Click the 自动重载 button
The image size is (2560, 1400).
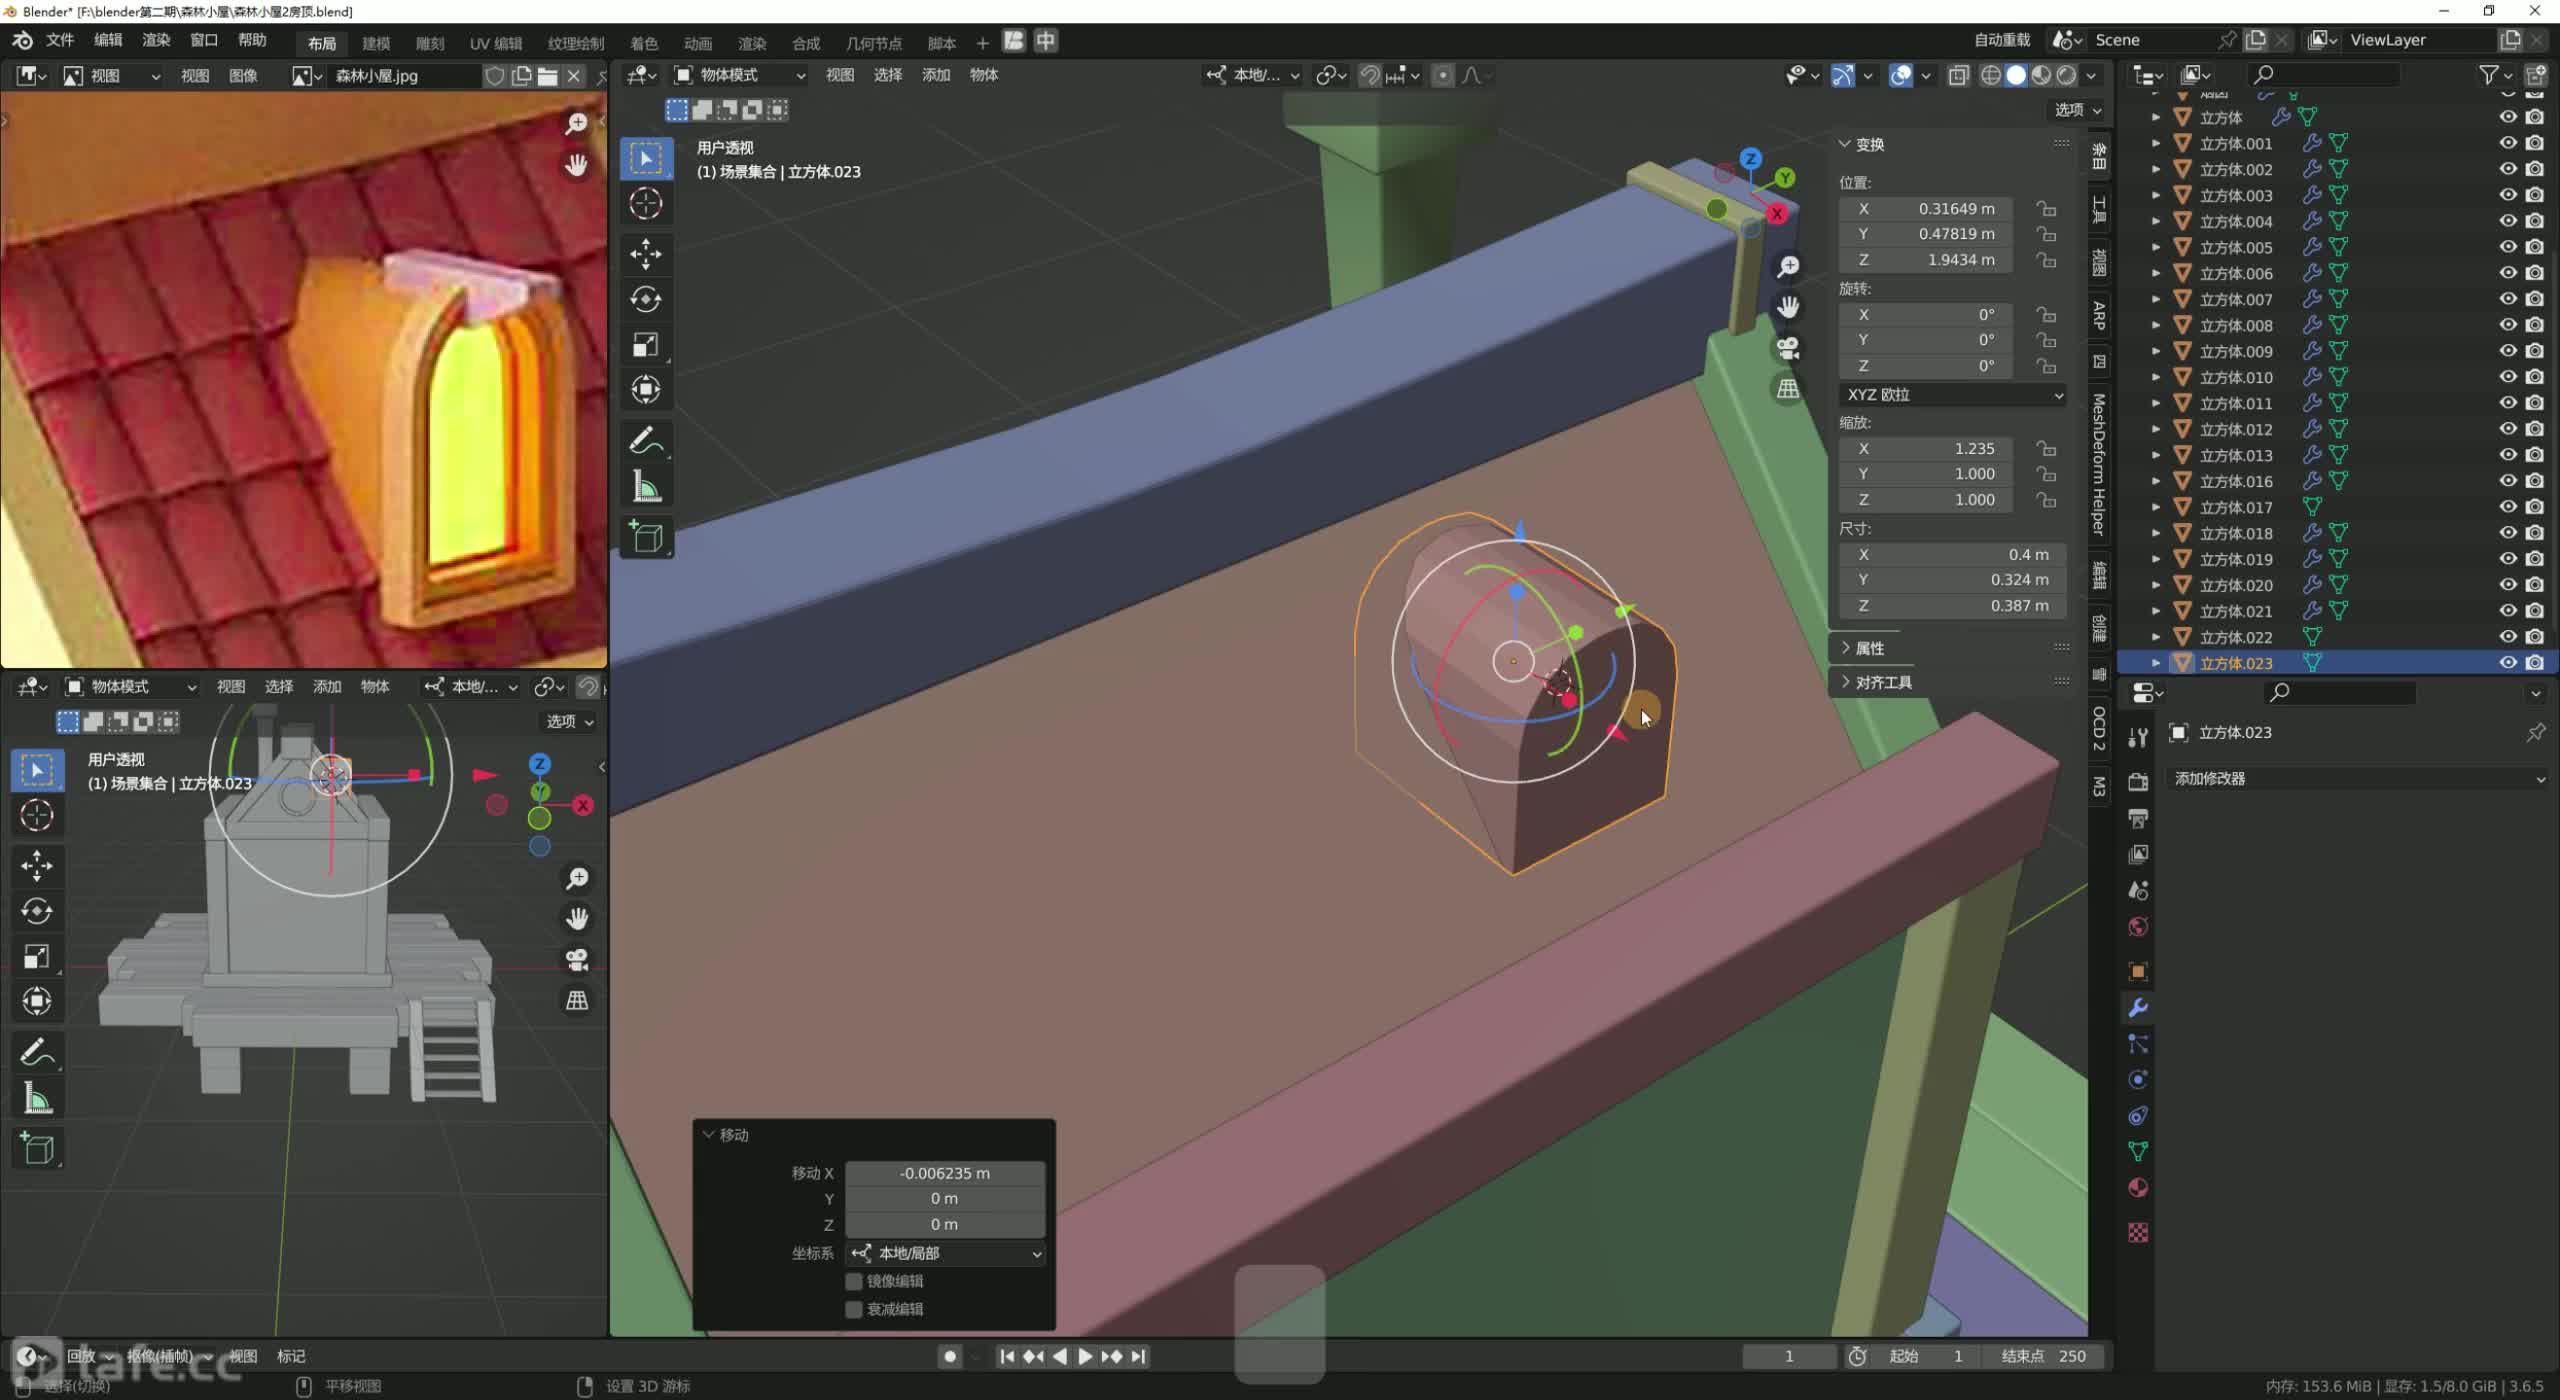coord(2002,40)
